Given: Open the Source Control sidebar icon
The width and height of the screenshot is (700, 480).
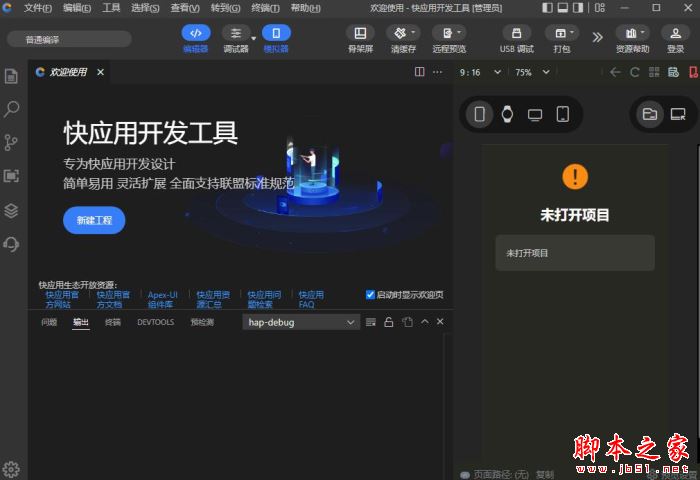Looking at the screenshot, I should pyautogui.click(x=12, y=142).
